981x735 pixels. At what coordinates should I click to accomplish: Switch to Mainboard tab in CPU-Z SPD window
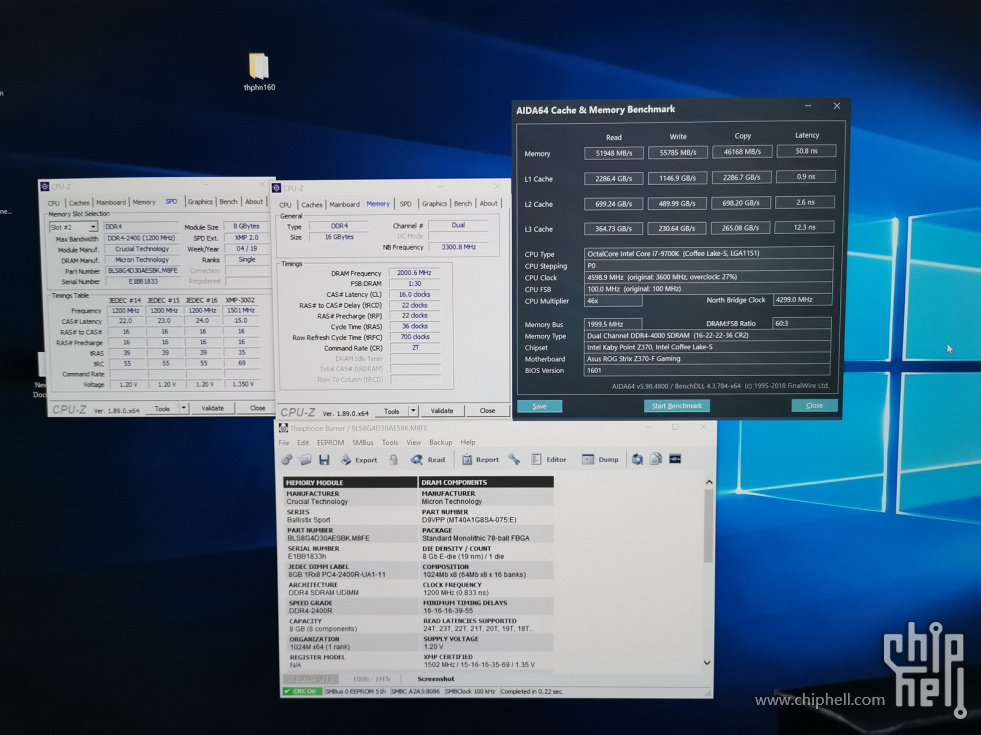coord(111,203)
